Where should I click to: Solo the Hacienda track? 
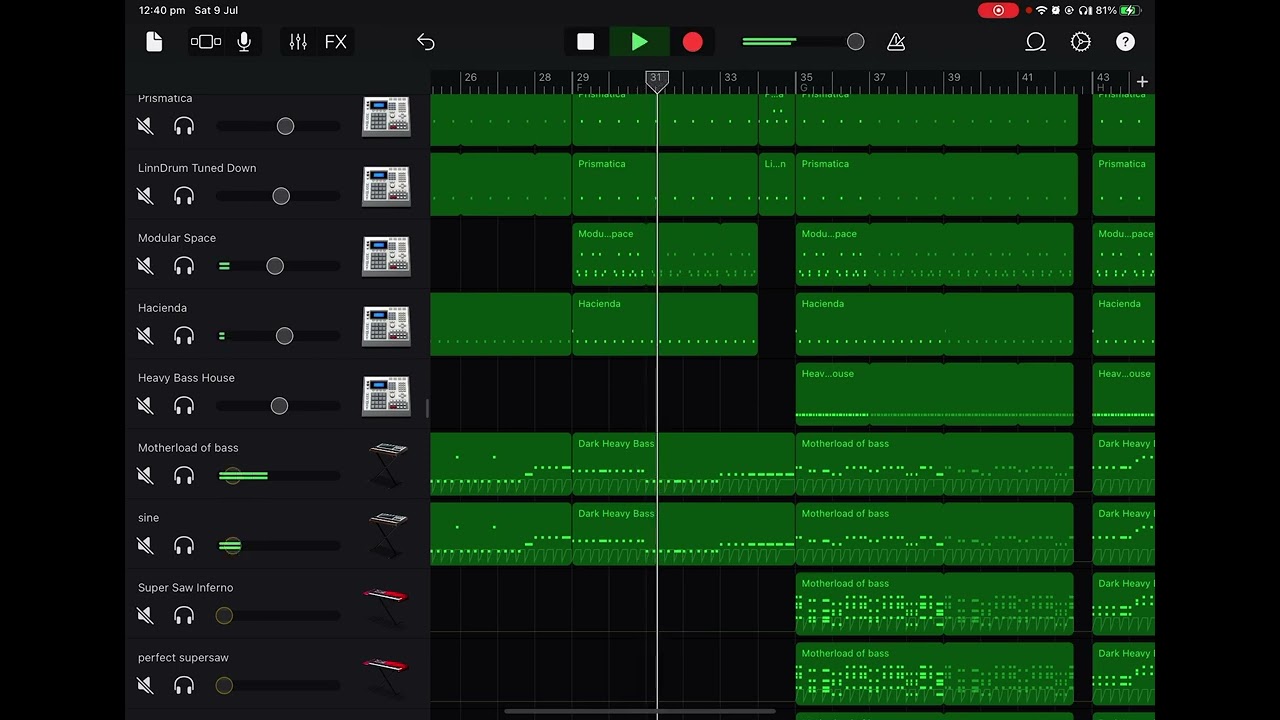click(184, 336)
